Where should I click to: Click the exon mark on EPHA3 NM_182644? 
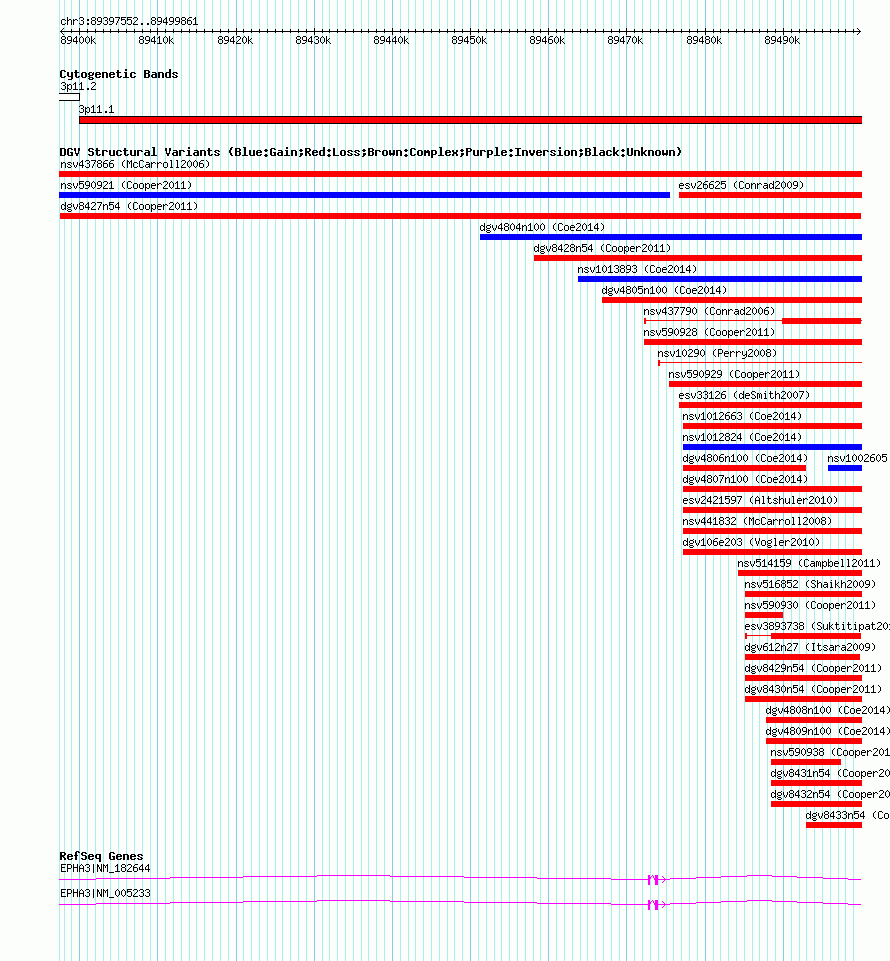654,879
